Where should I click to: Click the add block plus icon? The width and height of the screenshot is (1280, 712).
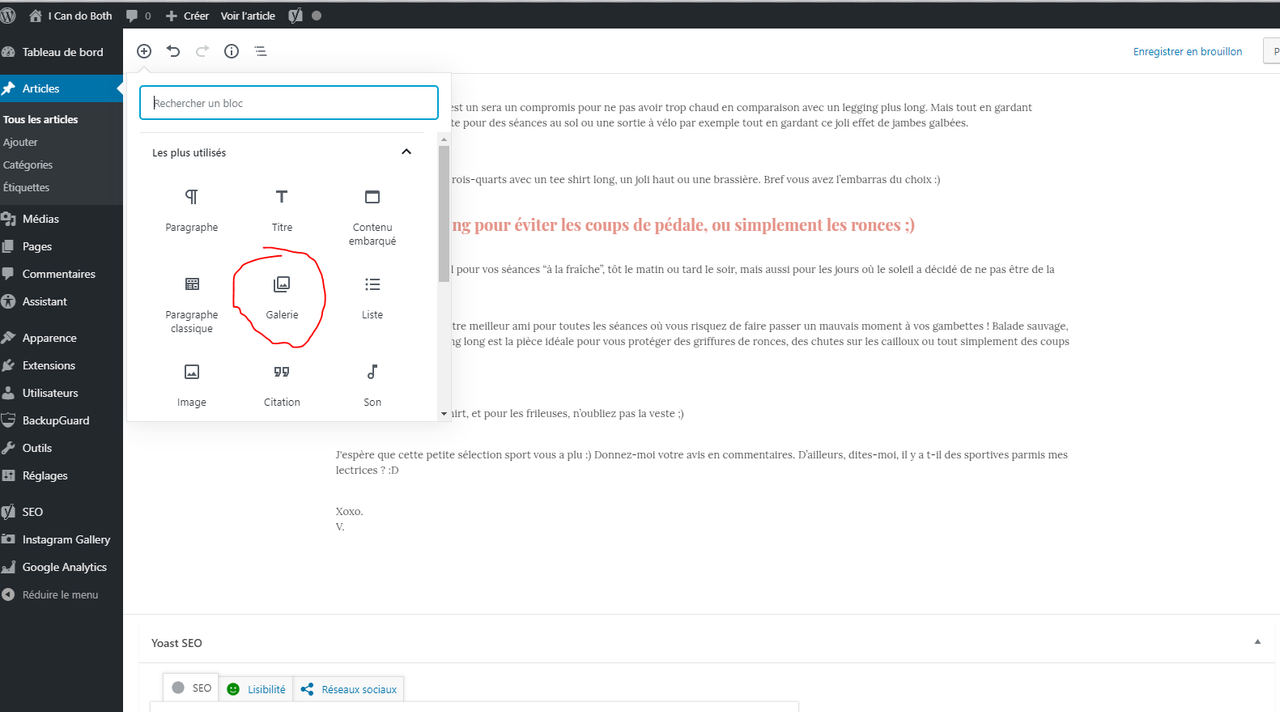(x=144, y=51)
